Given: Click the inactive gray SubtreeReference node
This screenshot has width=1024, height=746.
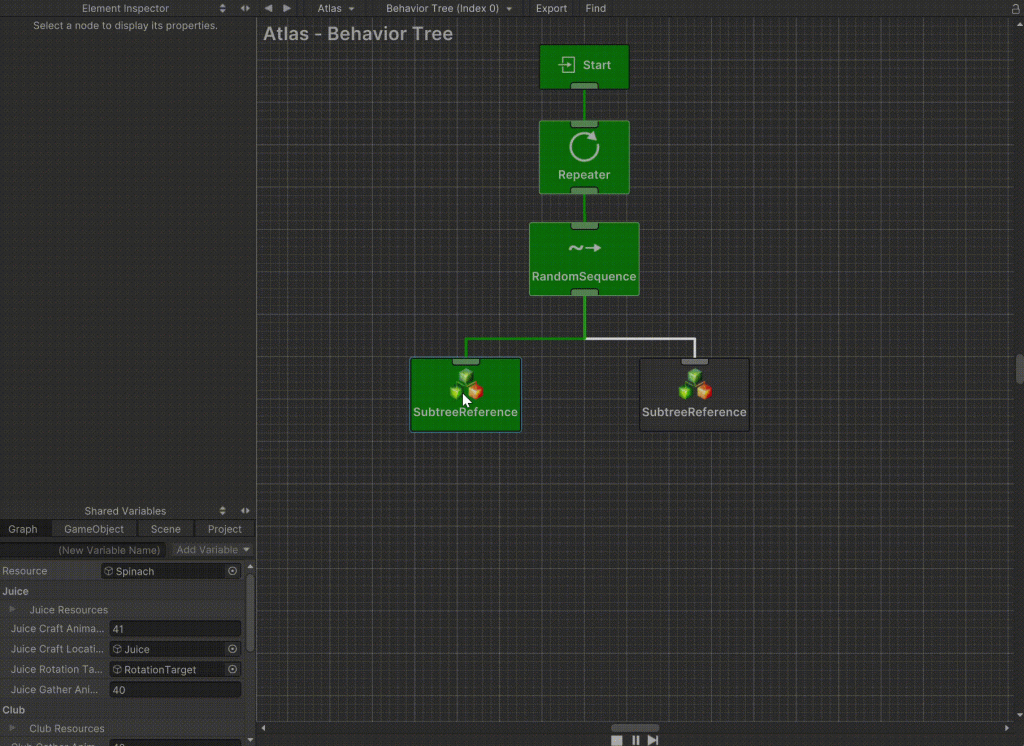Looking at the screenshot, I should coord(694,394).
